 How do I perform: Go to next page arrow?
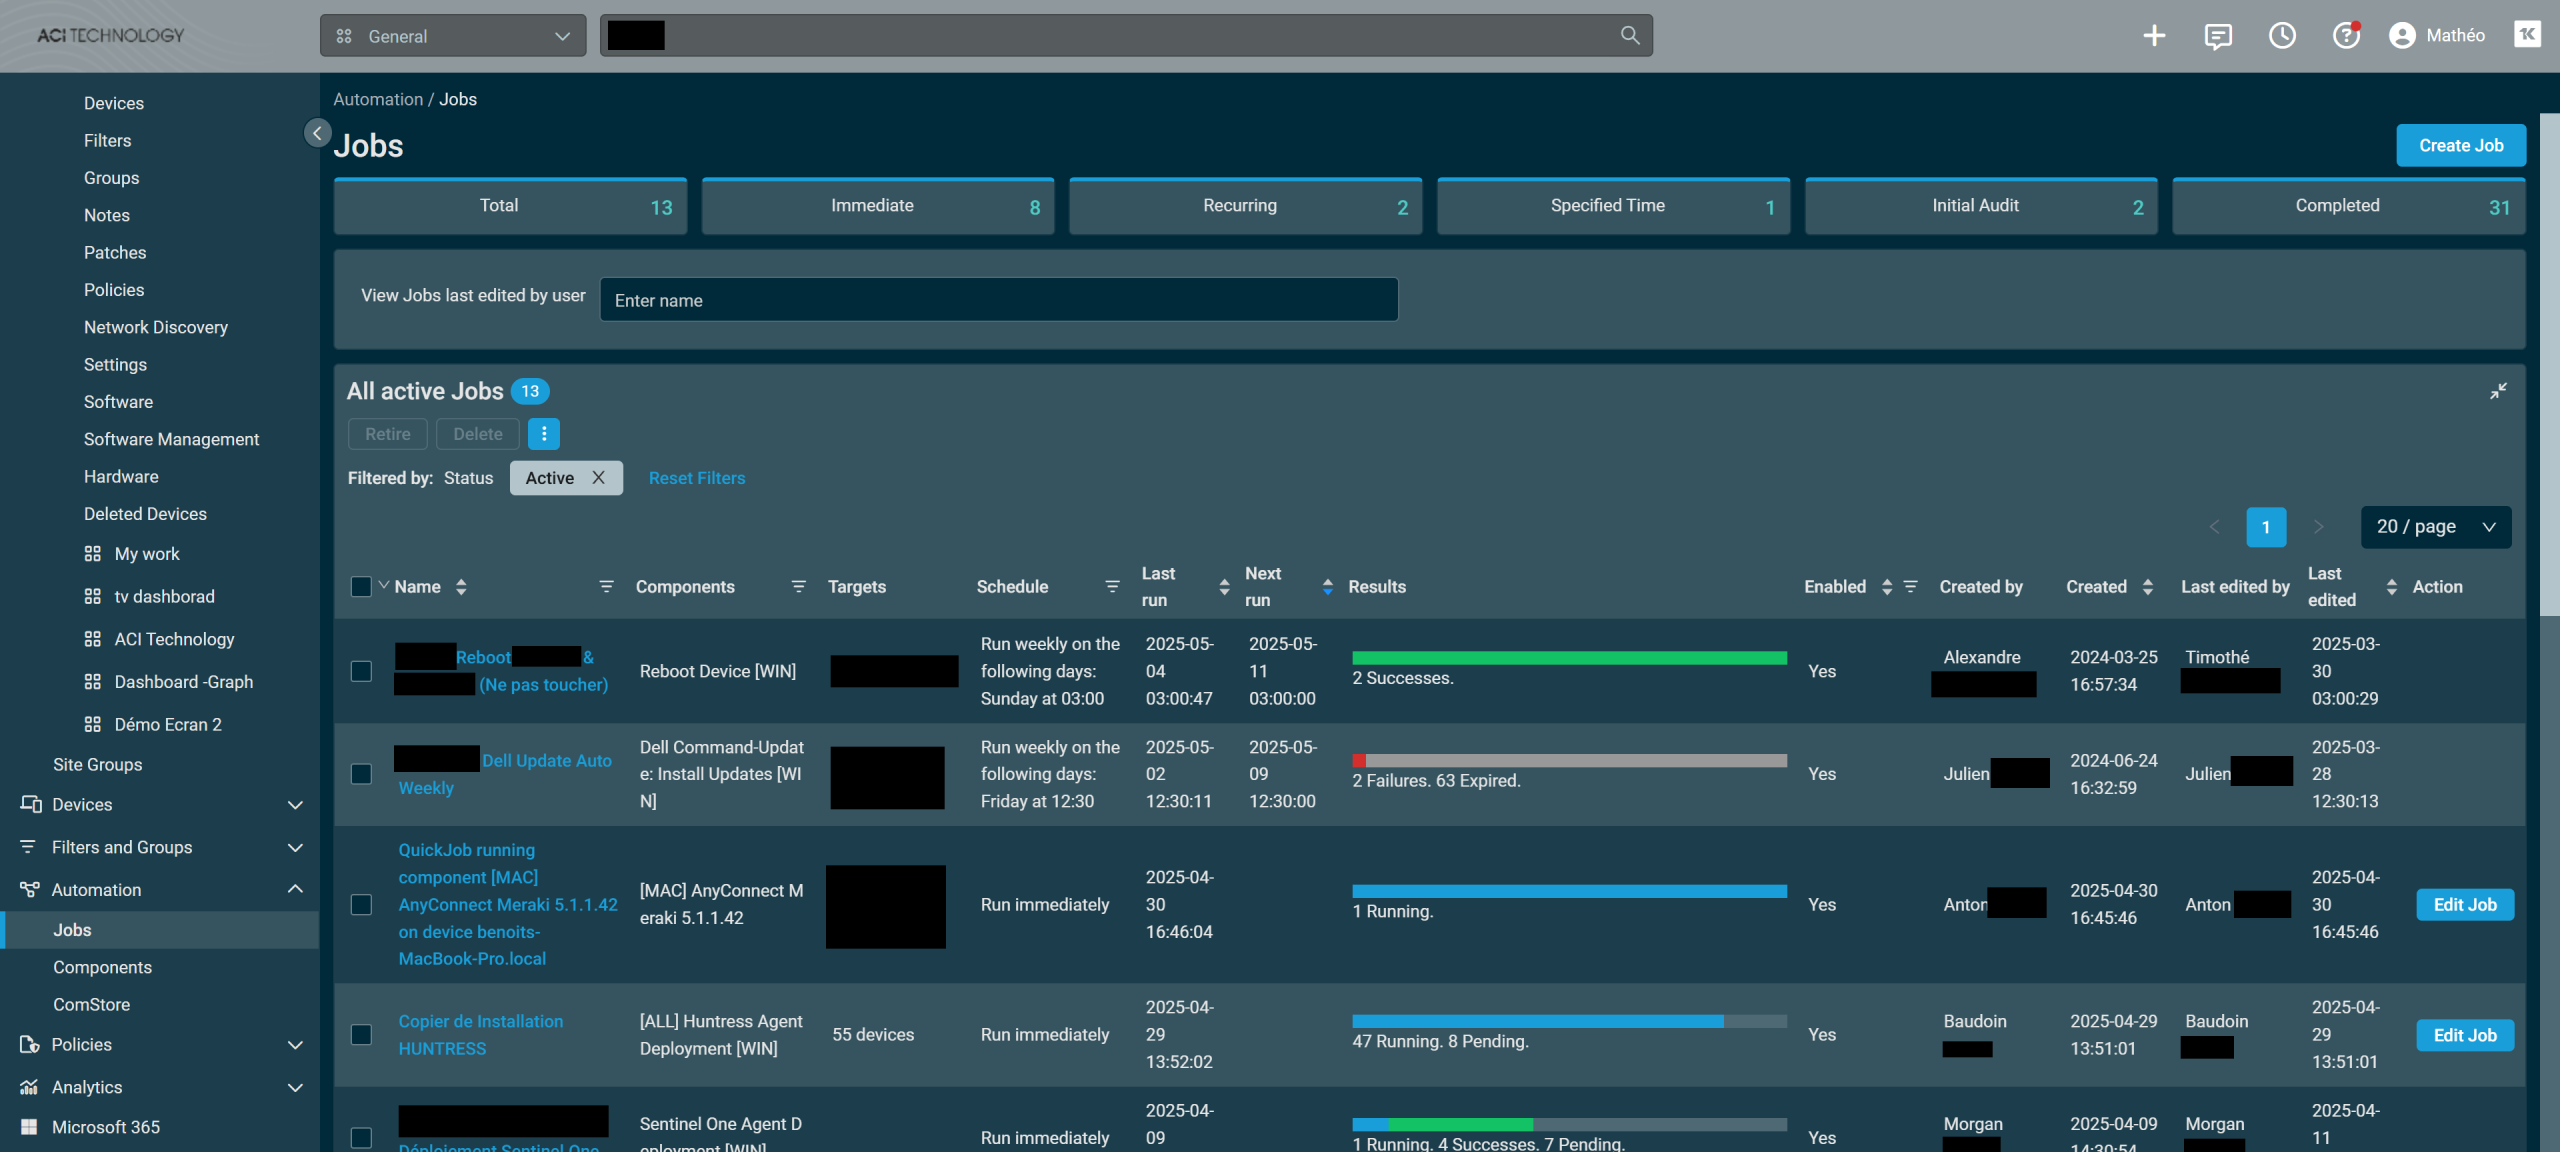2318,527
